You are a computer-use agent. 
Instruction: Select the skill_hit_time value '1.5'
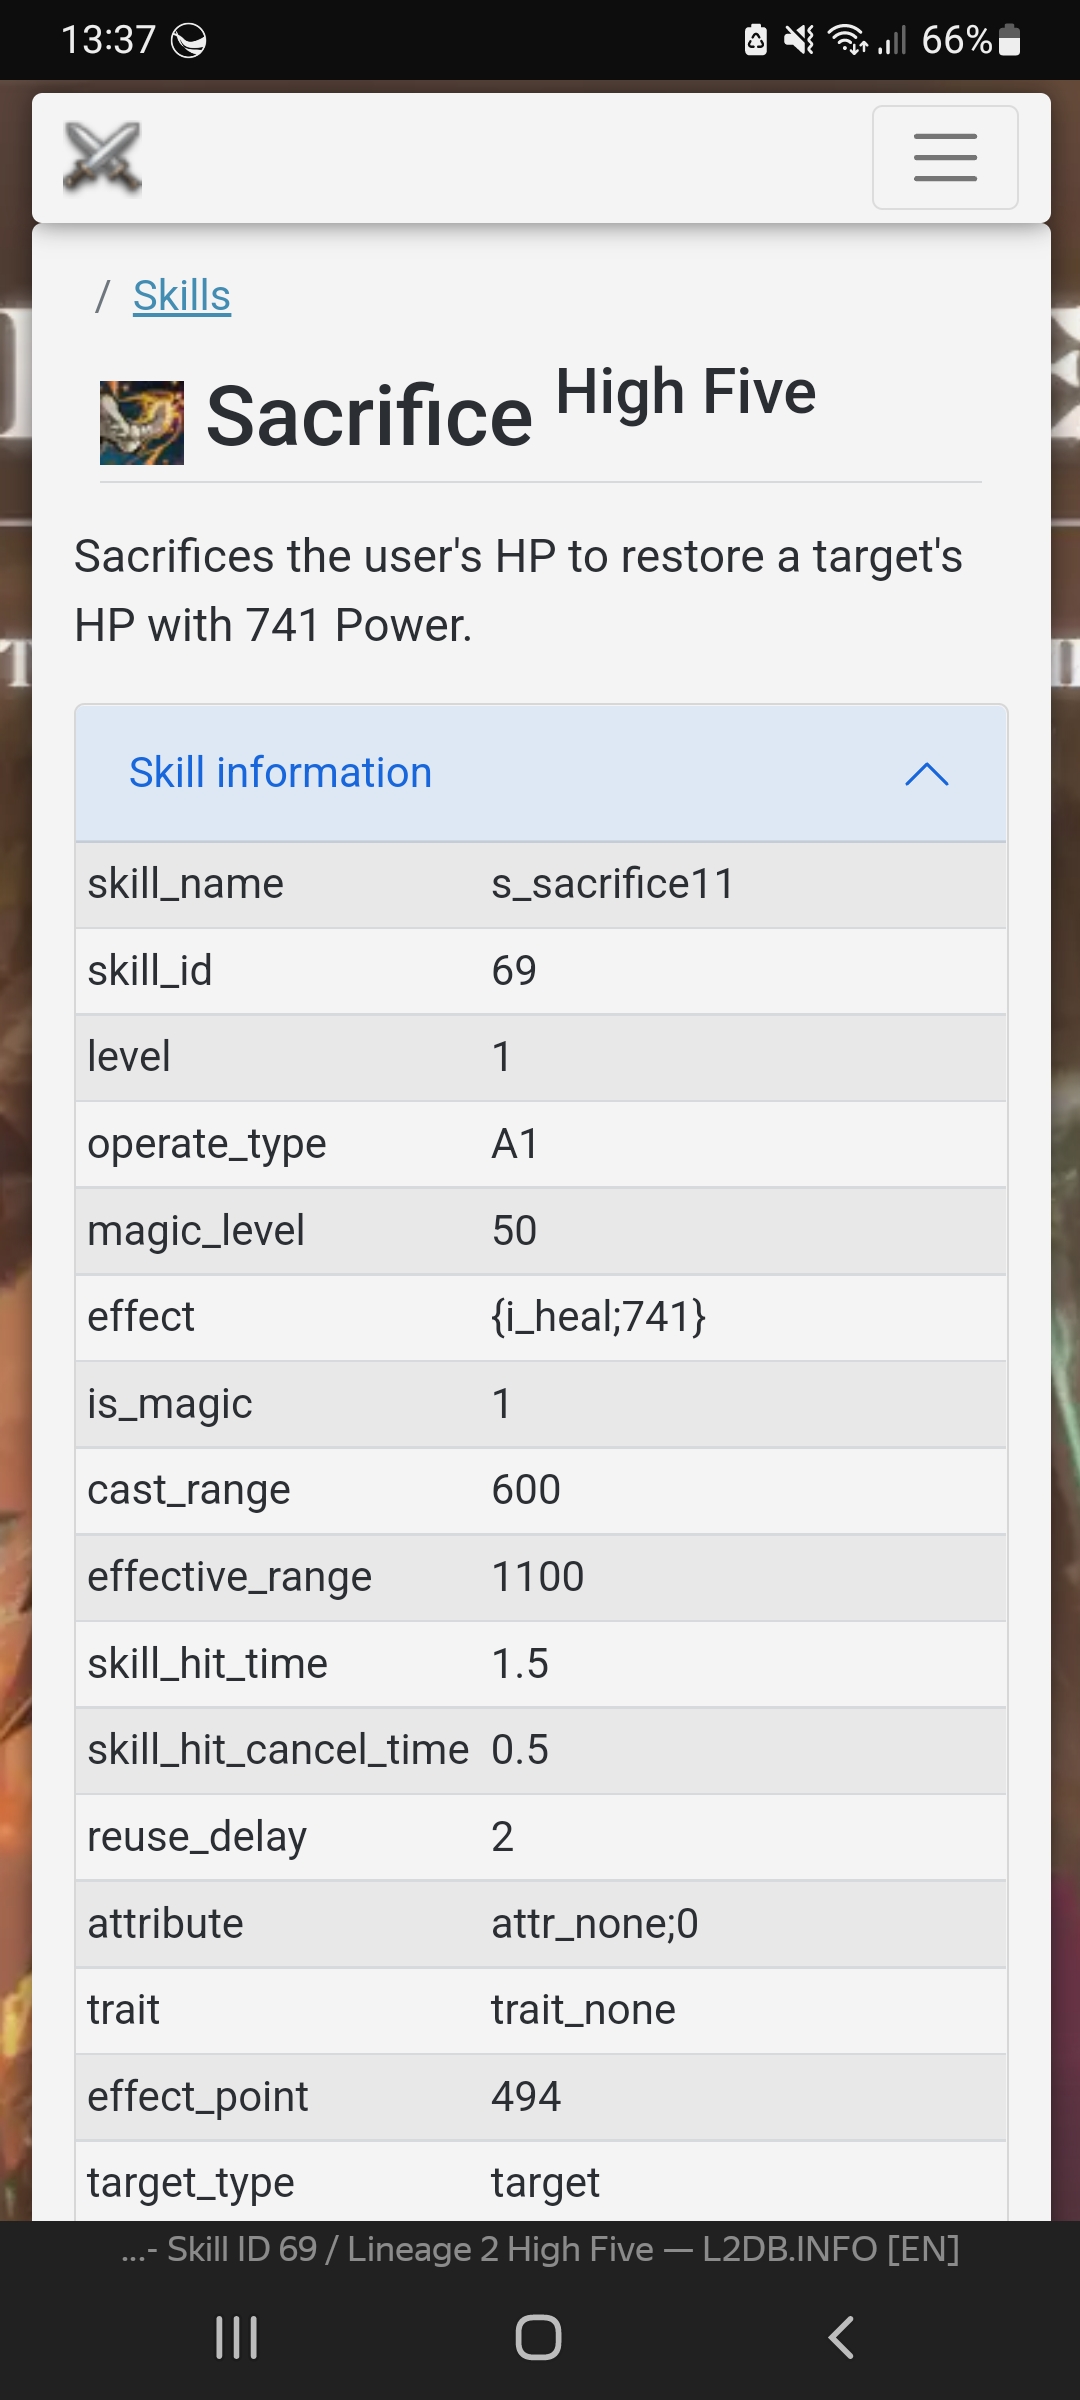pos(520,1664)
